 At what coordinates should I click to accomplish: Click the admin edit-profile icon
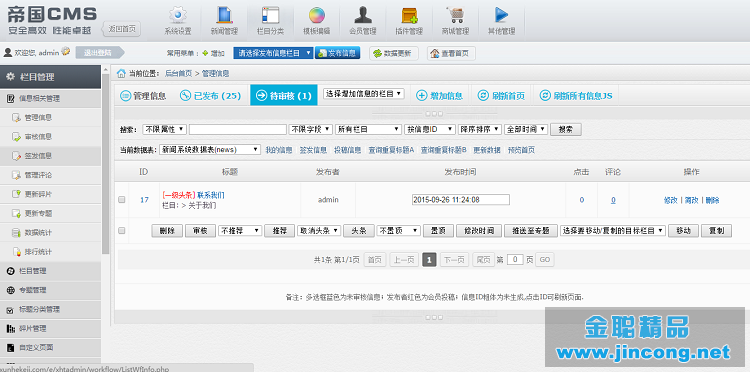tap(66, 52)
